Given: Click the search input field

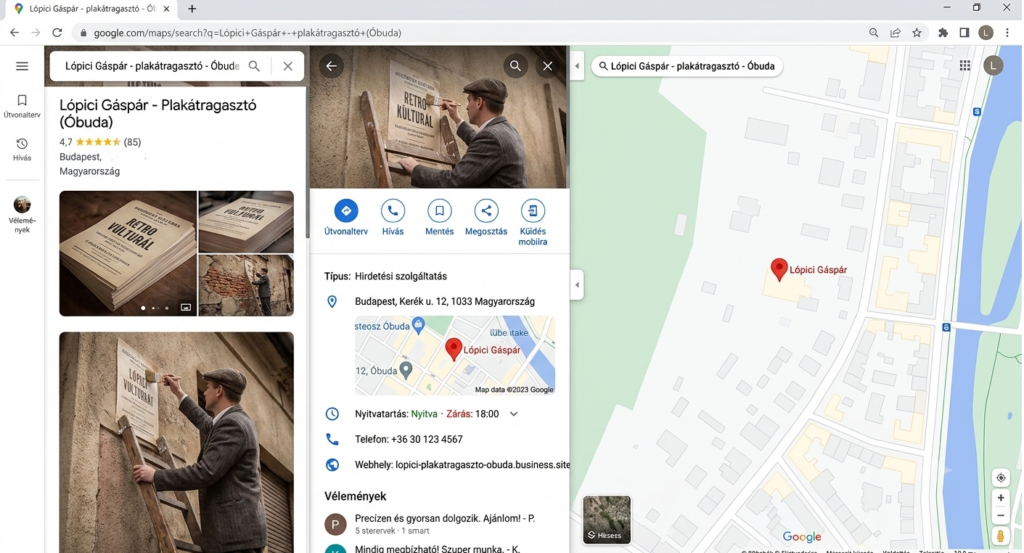Looking at the screenshot, I should click(x=152, y=66).
